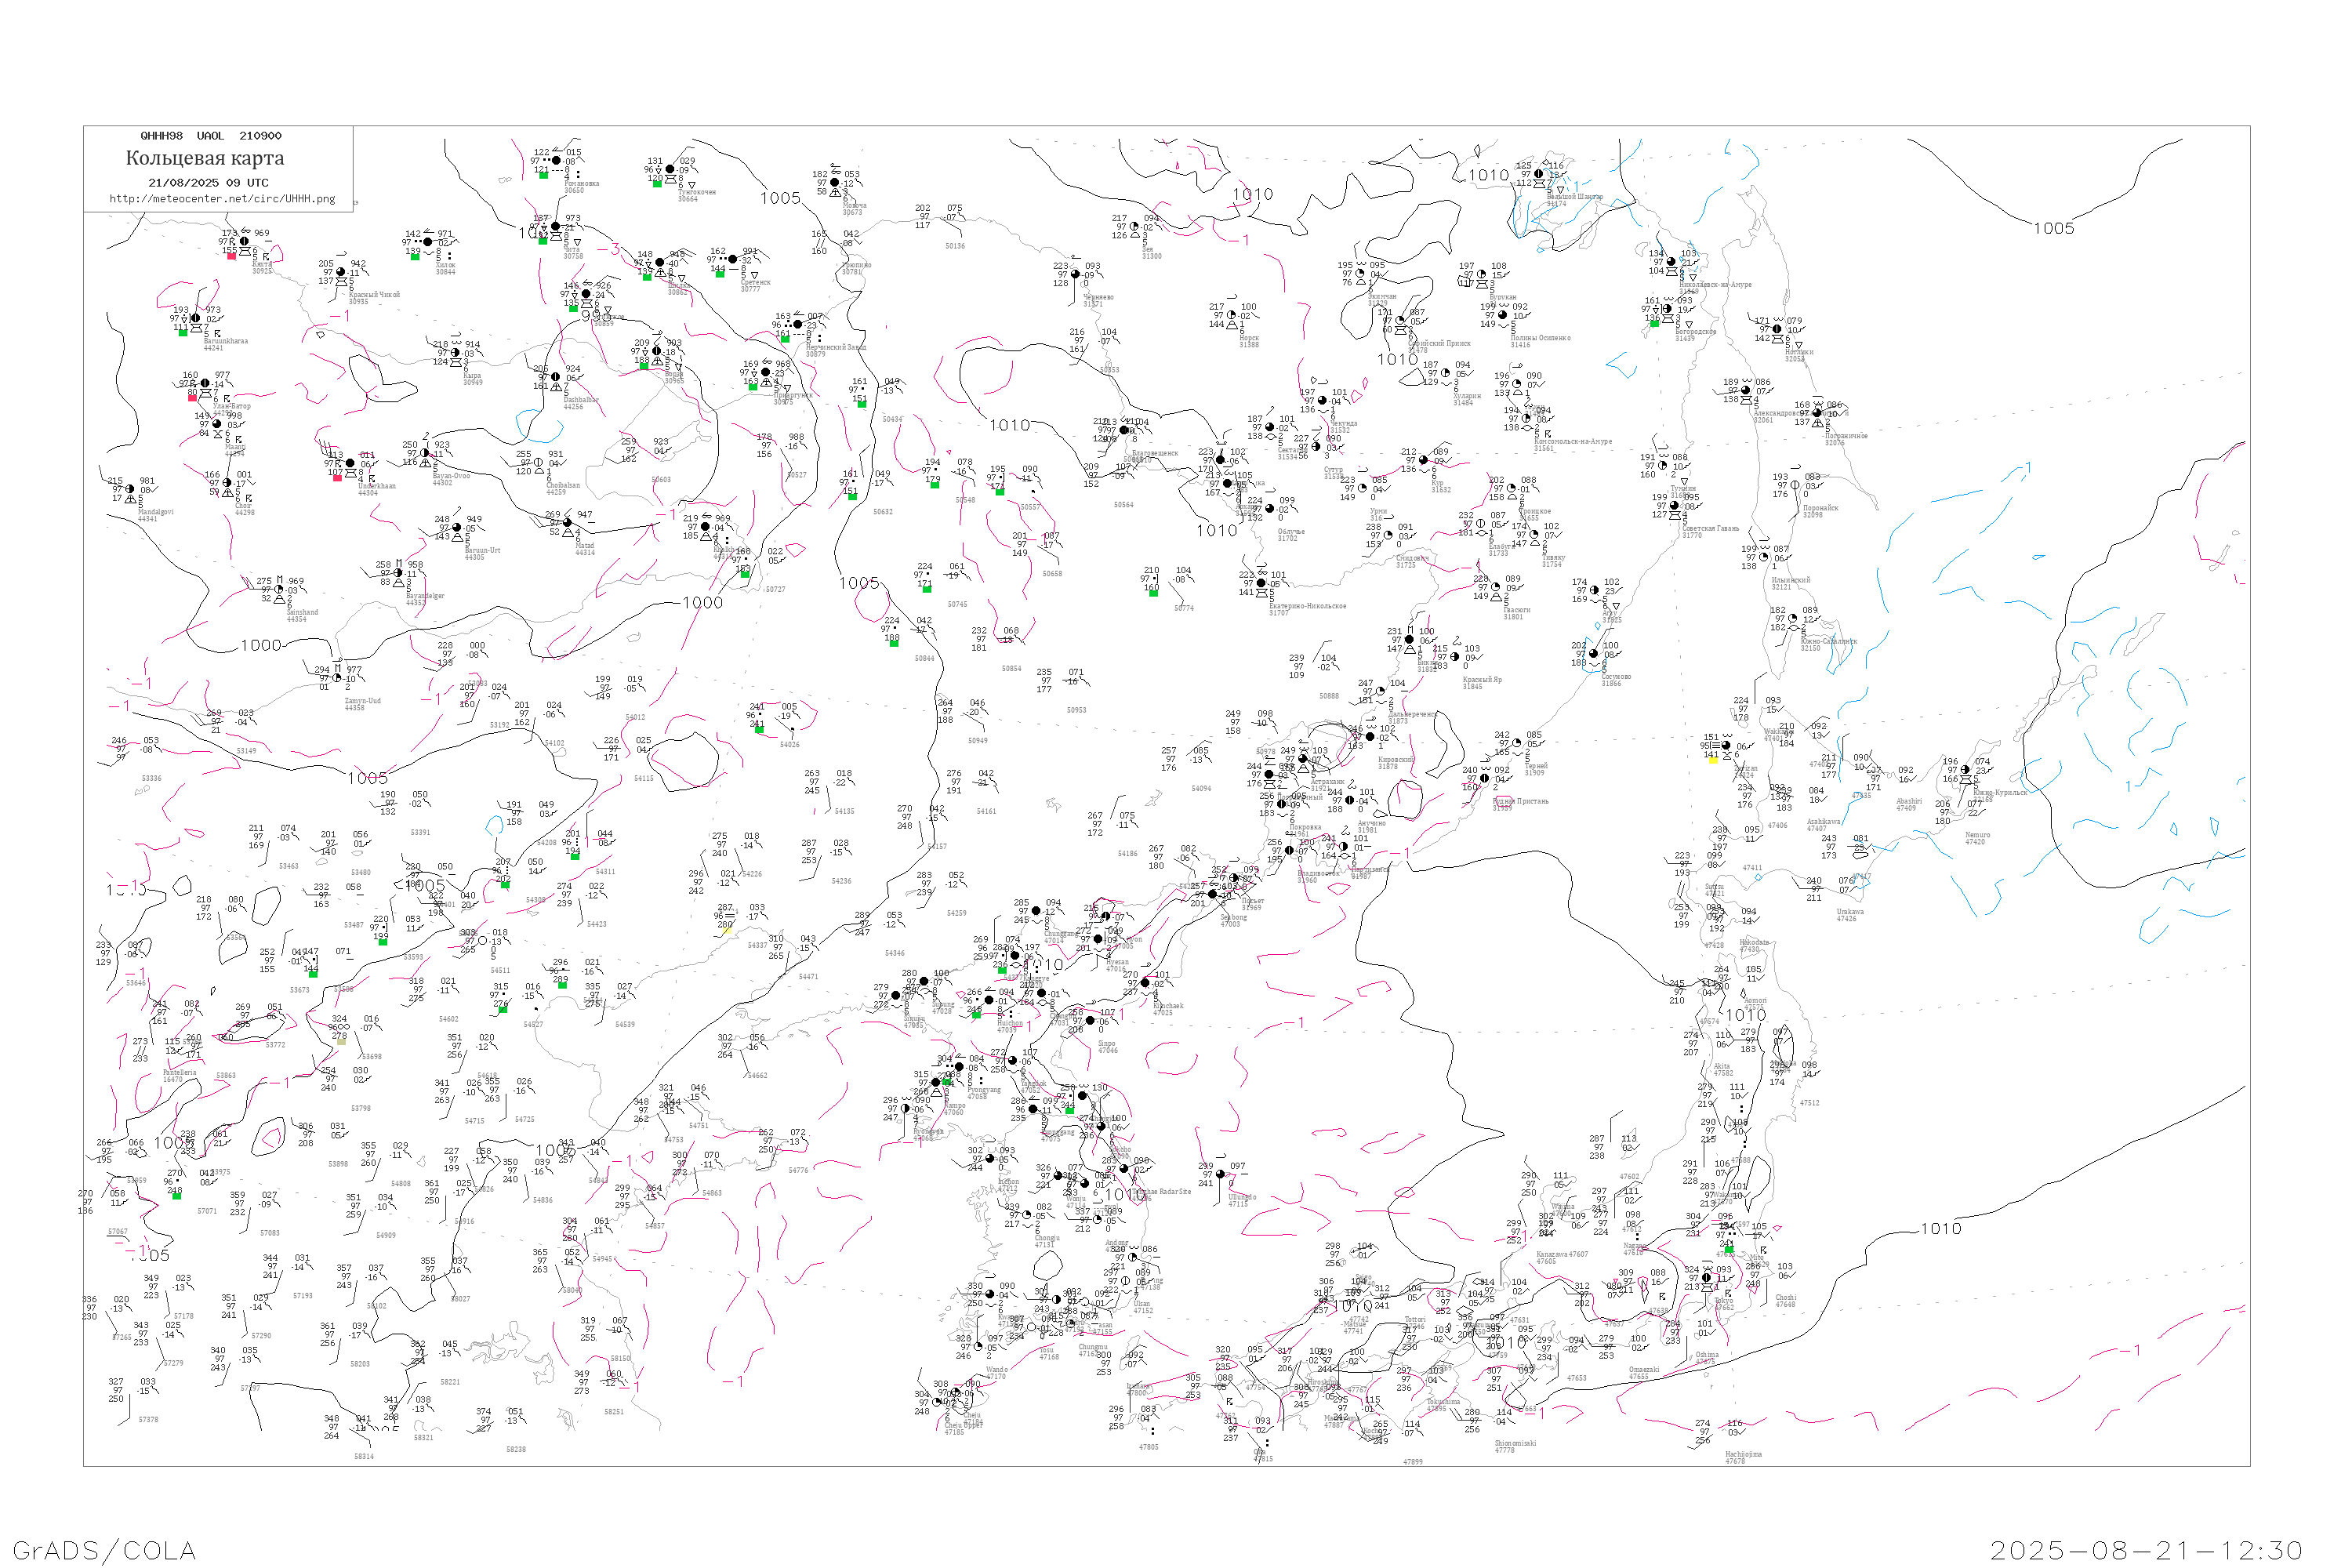
Task: Click Советская Гавань station cloud symbol
Action: coord(1674,506)
